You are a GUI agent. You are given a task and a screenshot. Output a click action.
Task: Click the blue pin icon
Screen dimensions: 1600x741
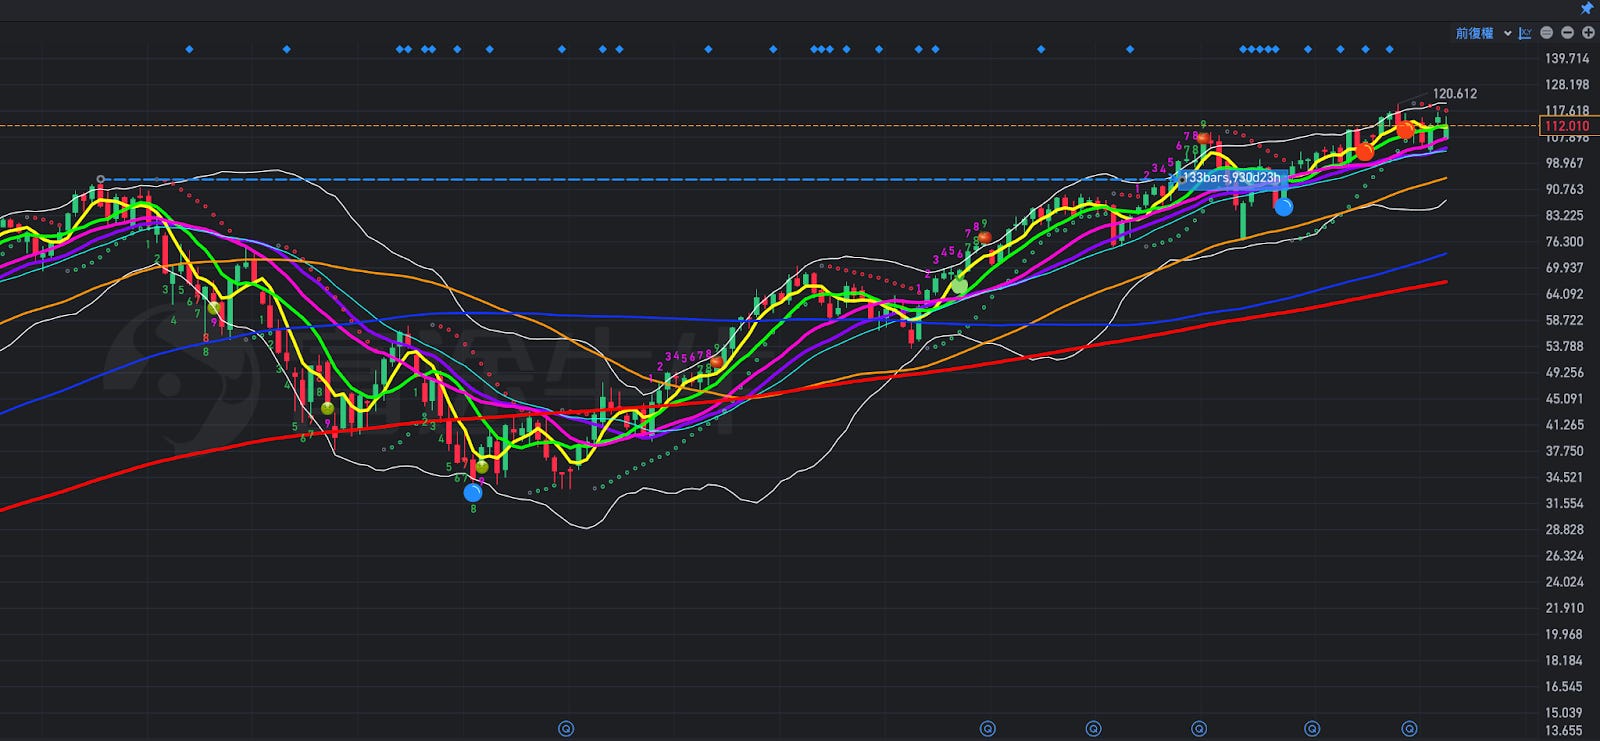(x=1586, y=8)
